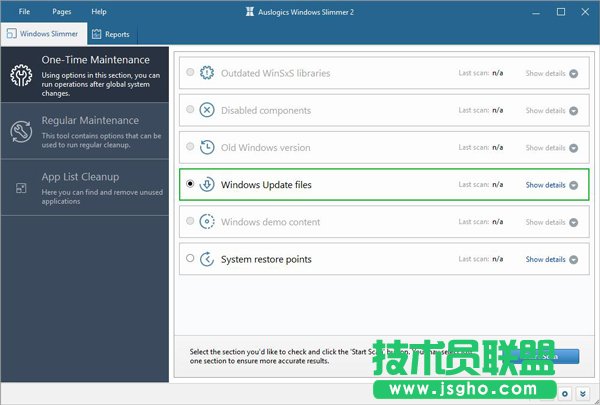Click the Windows demo content dashed circle icon
The height and width of the screenshot is (405, 600).
[x=207, y=222]
